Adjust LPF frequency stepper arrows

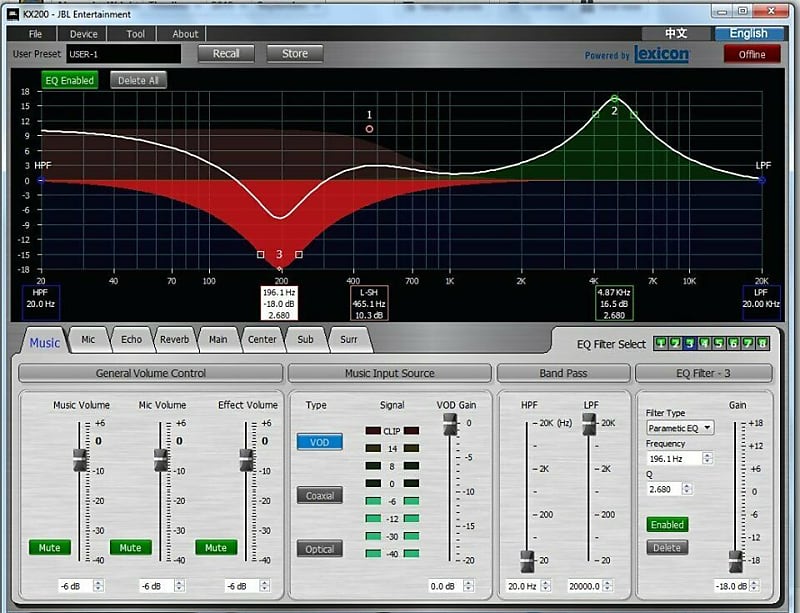coord(607,585)
